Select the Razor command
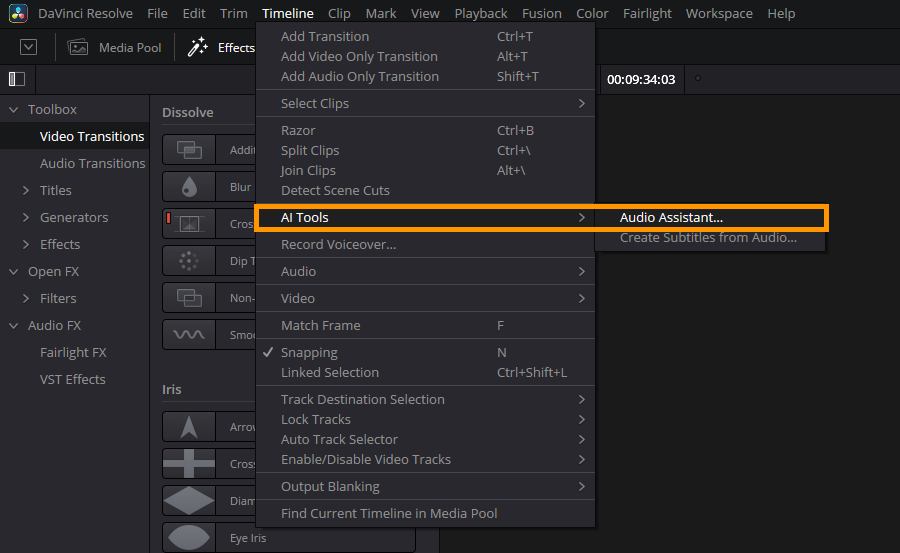Image resolution: width=900 pixels, height=553 pixels. point(425,131)
